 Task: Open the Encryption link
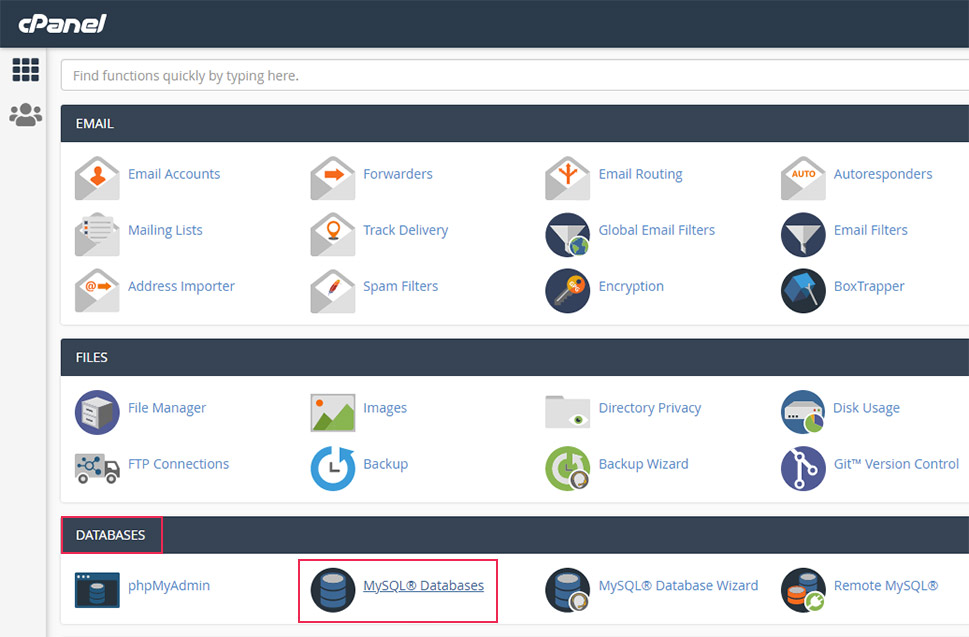[x=631, y=287]
